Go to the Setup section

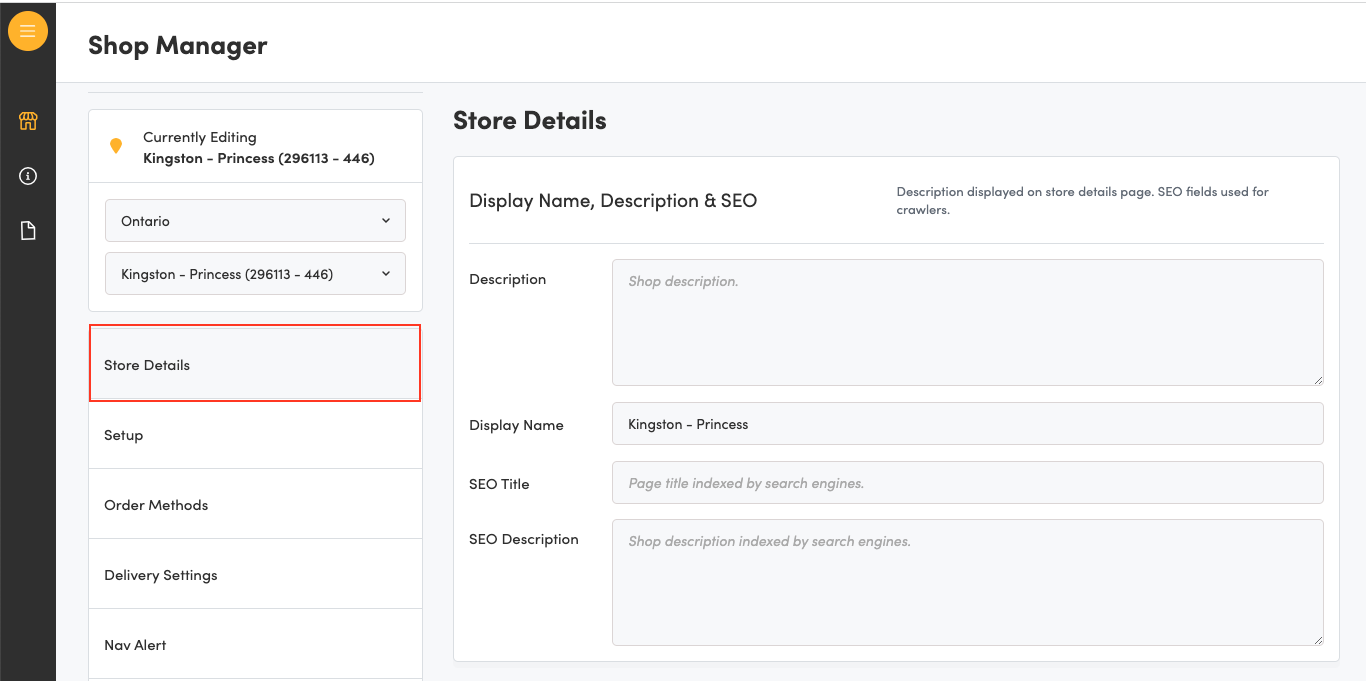(x=255, y=435)
